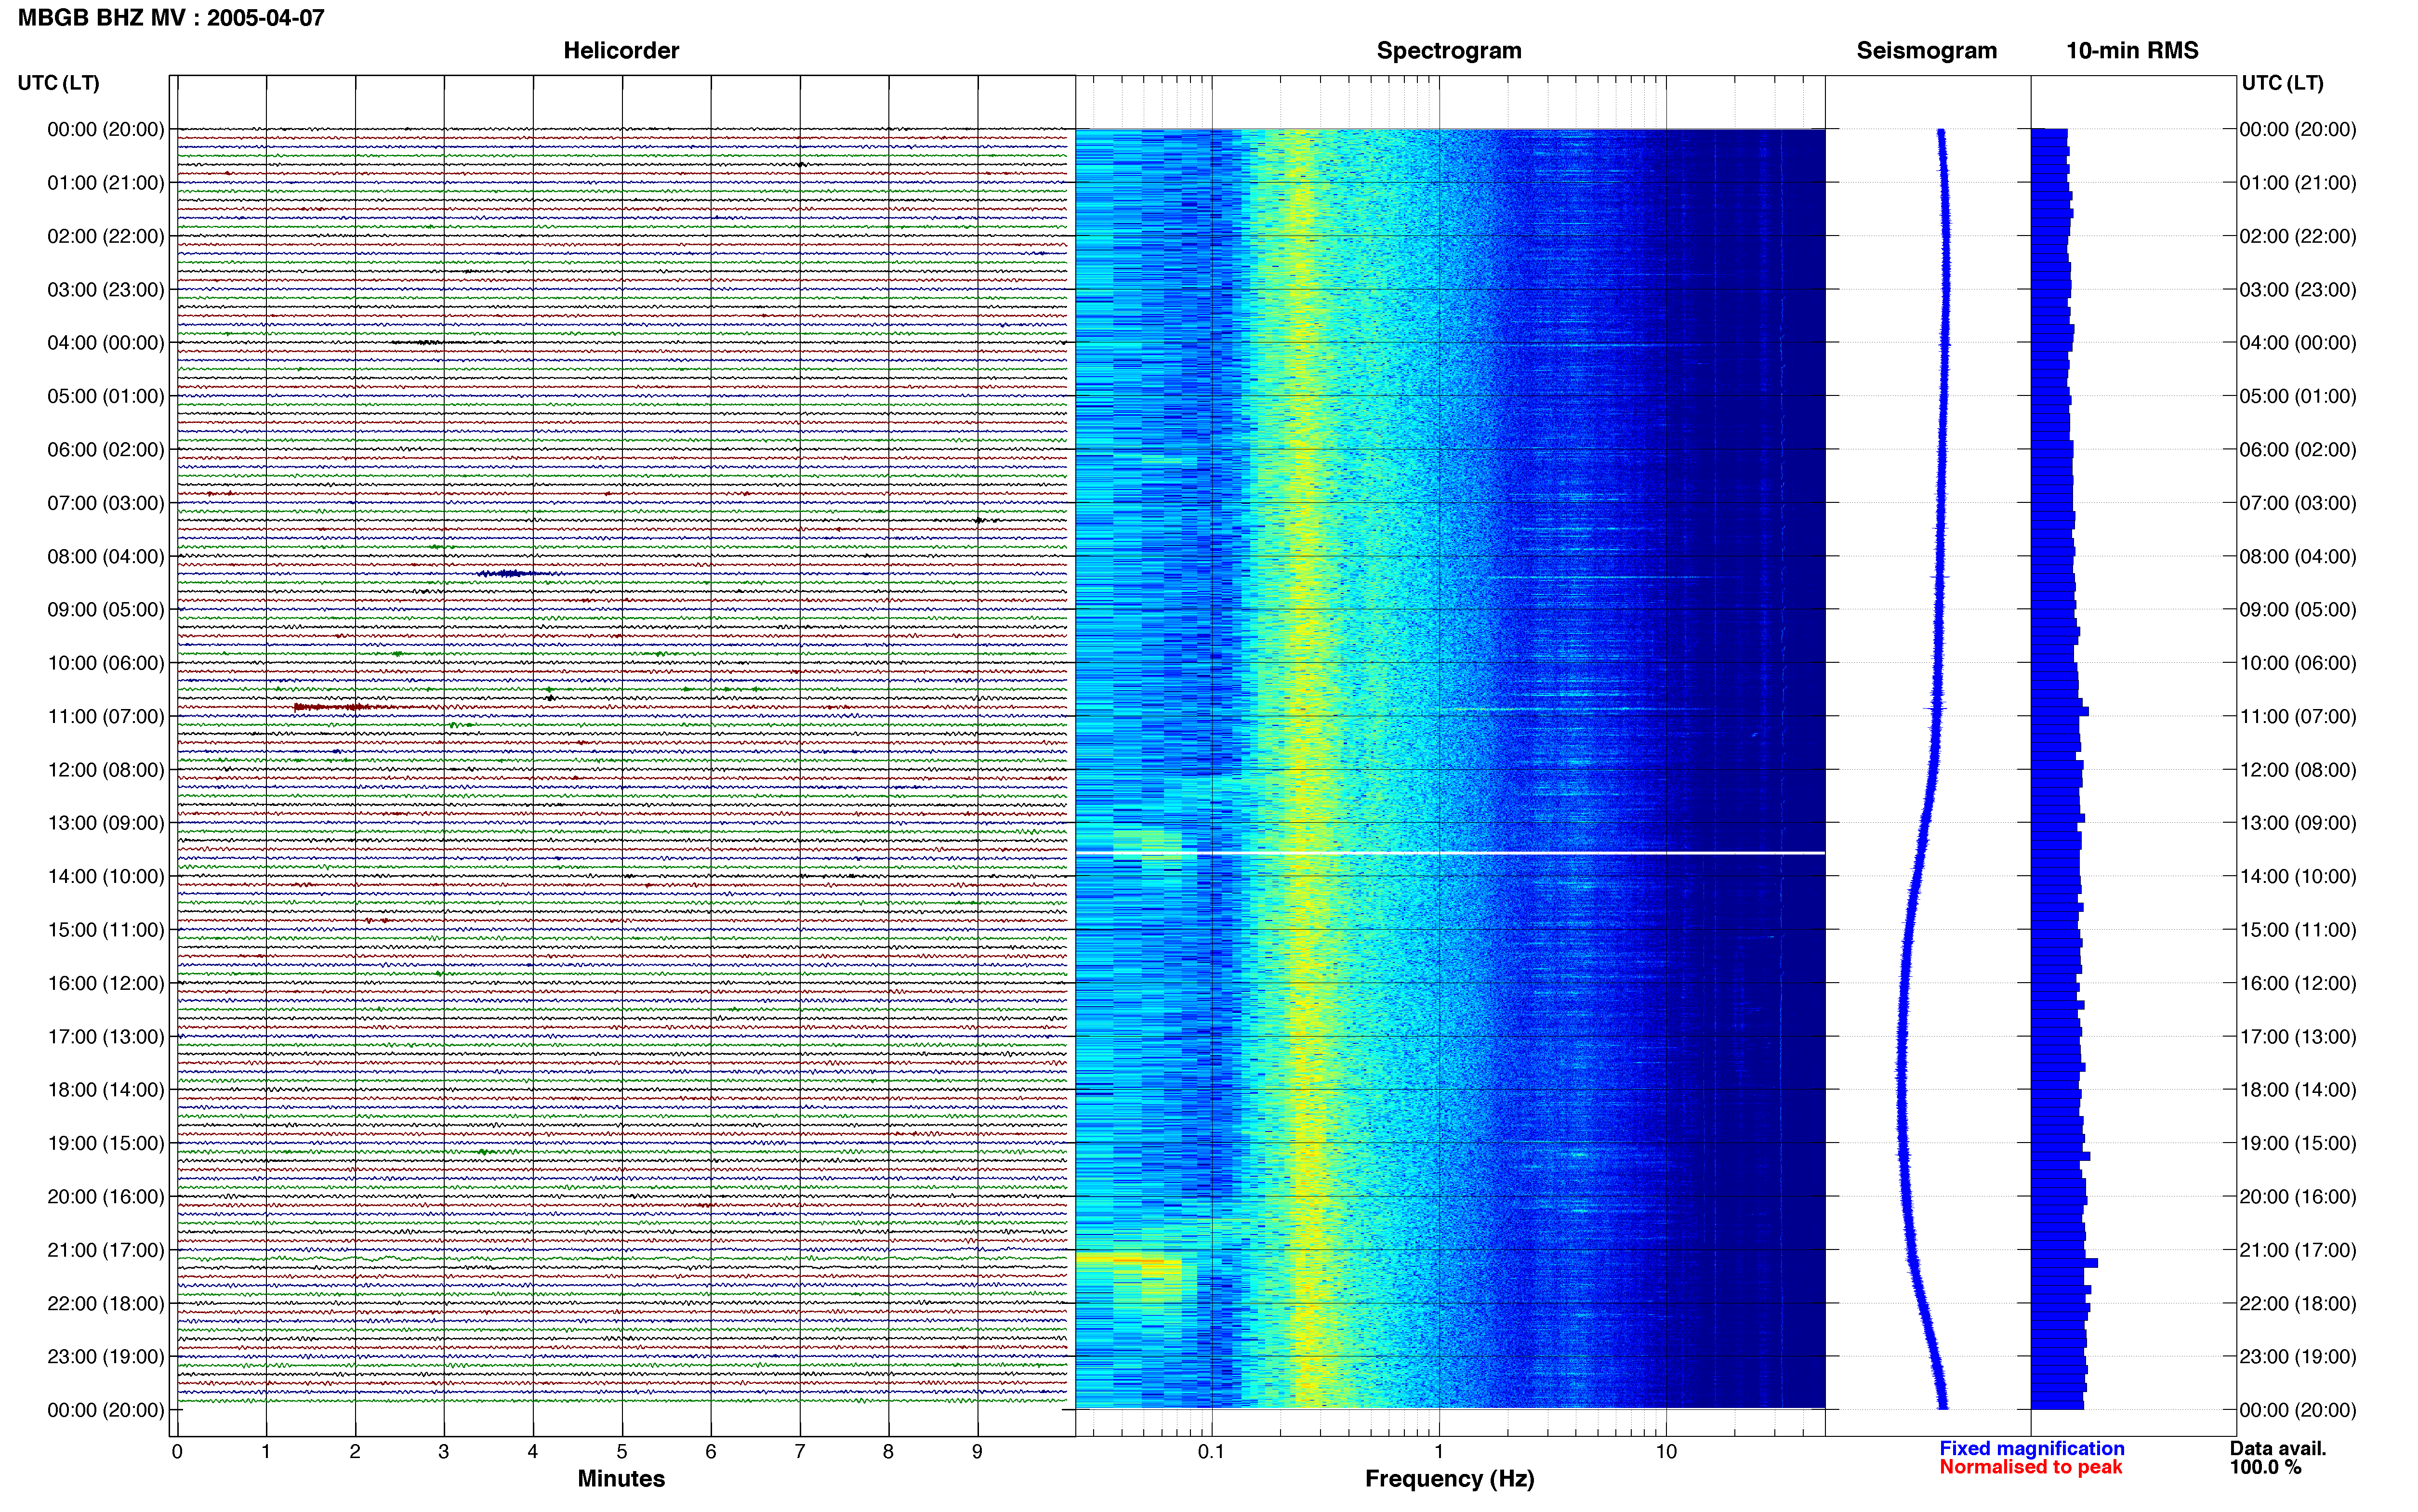Click the "0" tick on the minutes axis
Screen dimensions: 2418x1512
pos(177,1451)
